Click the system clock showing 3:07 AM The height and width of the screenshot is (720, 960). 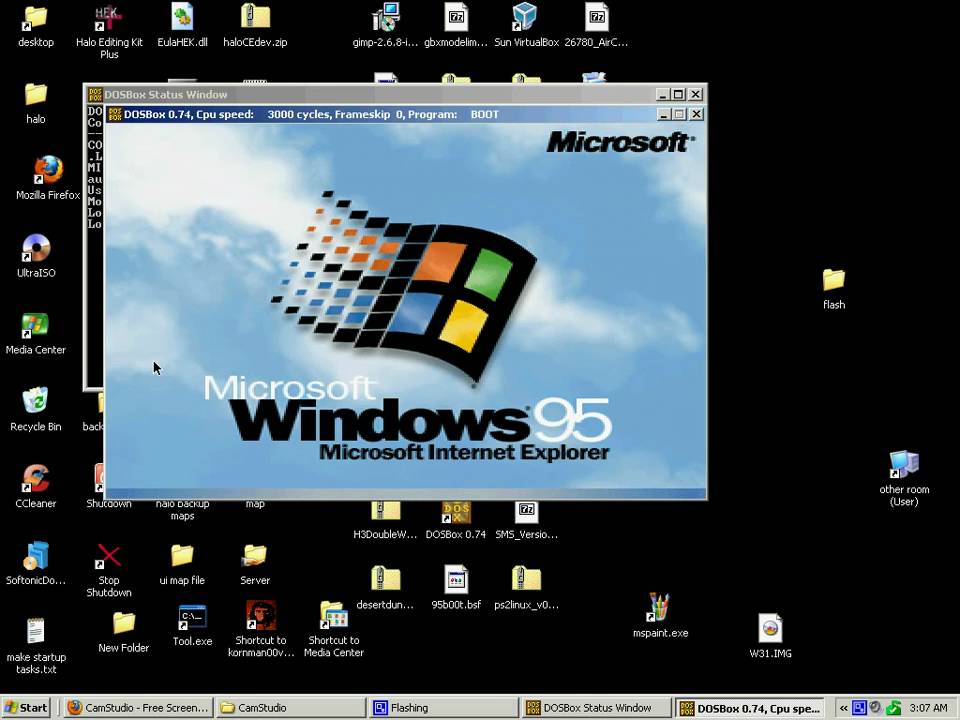tap(927, 708)
